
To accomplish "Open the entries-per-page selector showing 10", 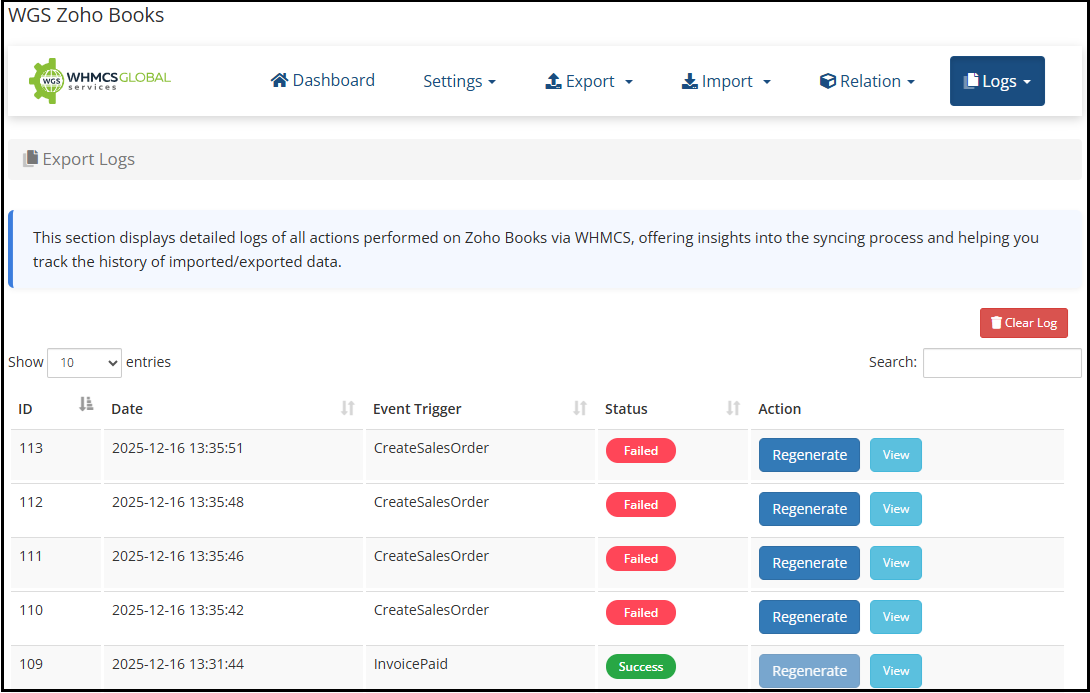I will pyautogui.click(x=84, y=363).
